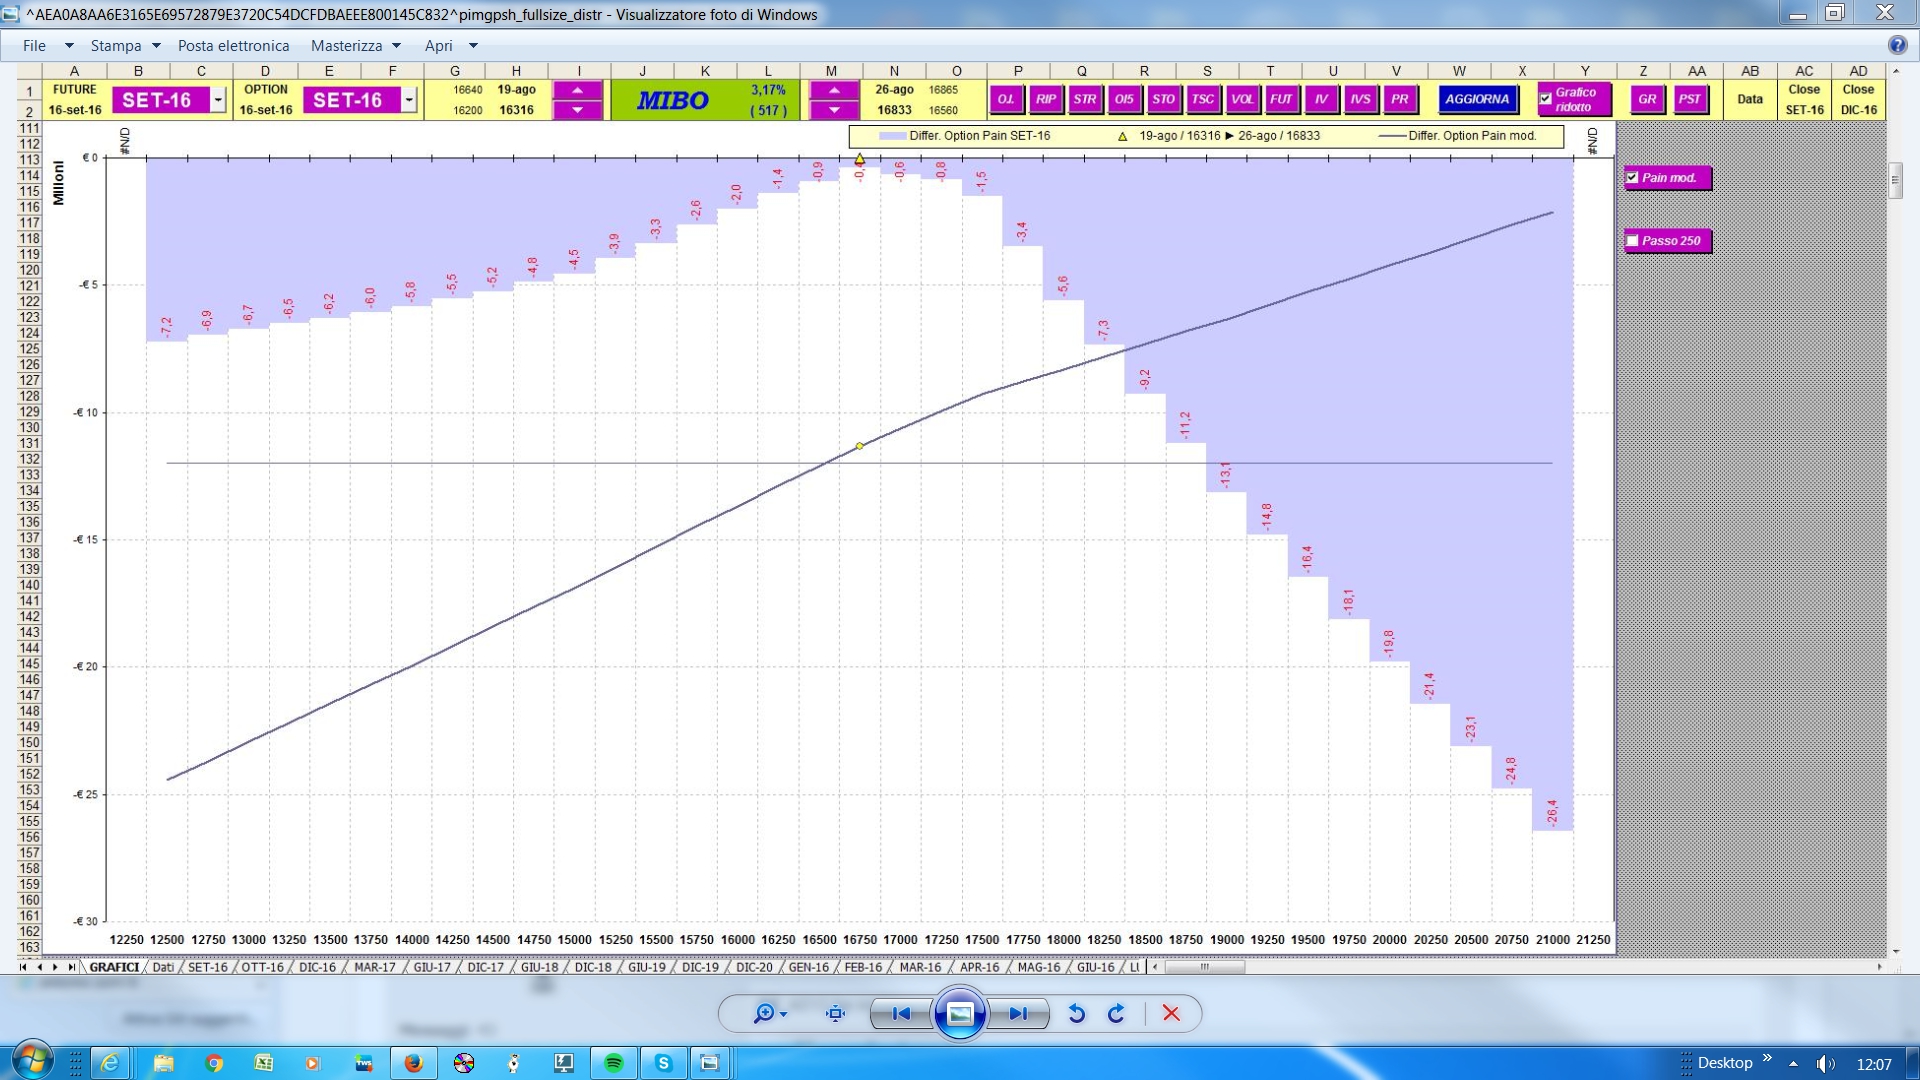Screen dimensions: 1920x1080
Task: Open the OPTION SET-16 dropdown arrow
Action: [409, 100]
